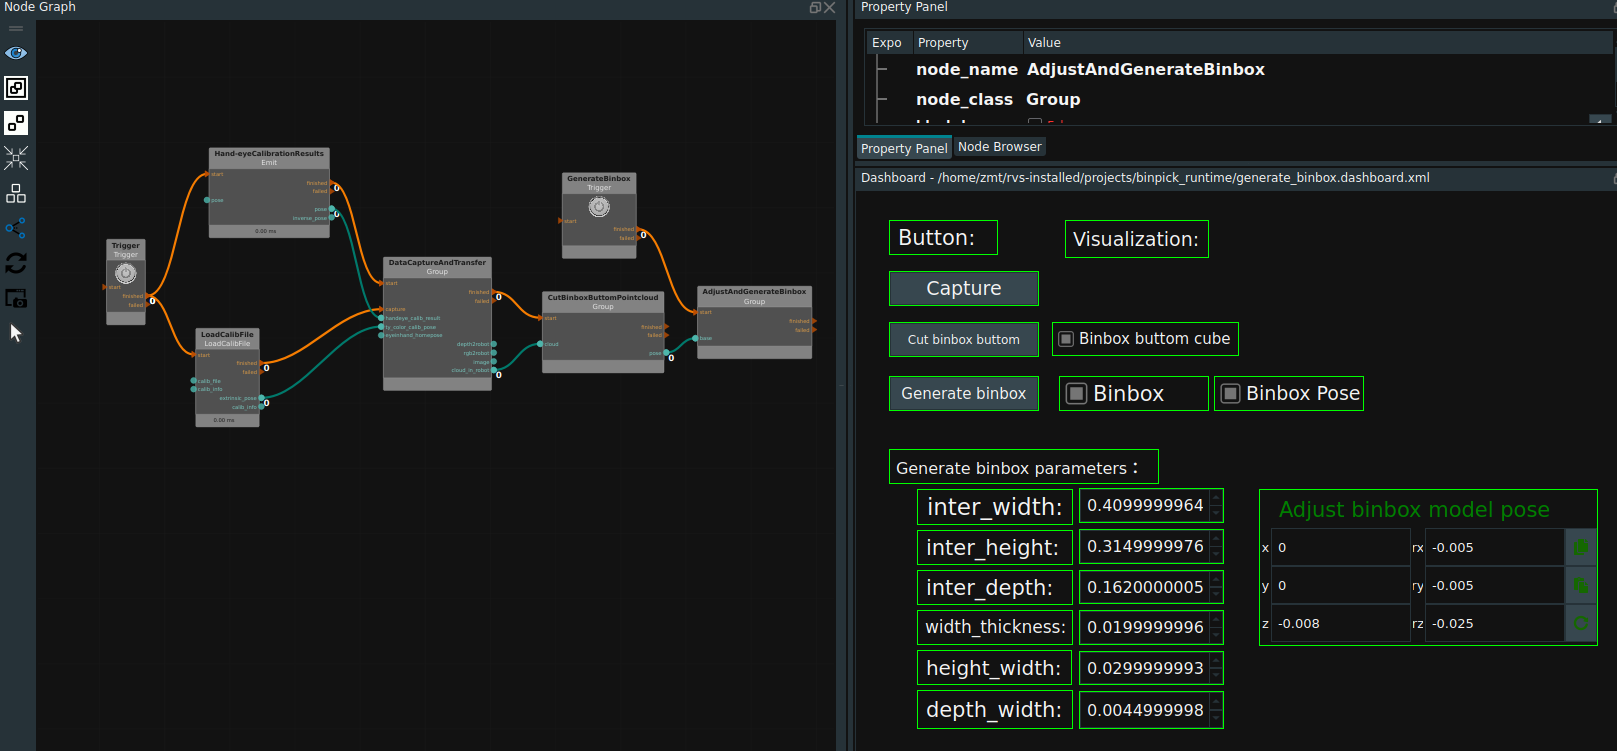1617x751 pixels.
Task: Click the node_name value AdjustAndGenerateBinbox
Action: 1145,70
